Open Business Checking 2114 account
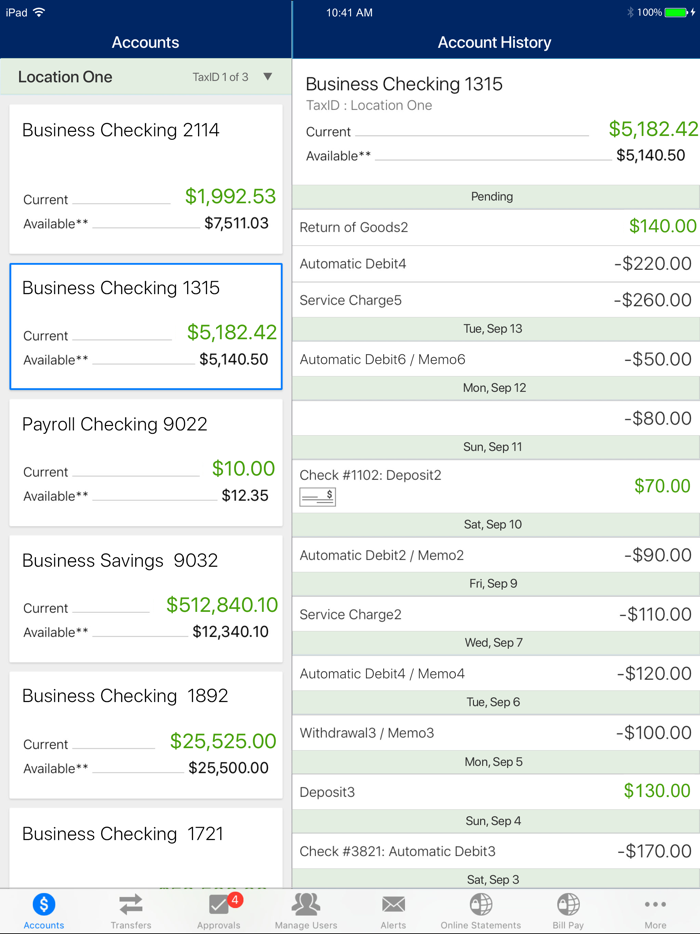 (145, 178)
